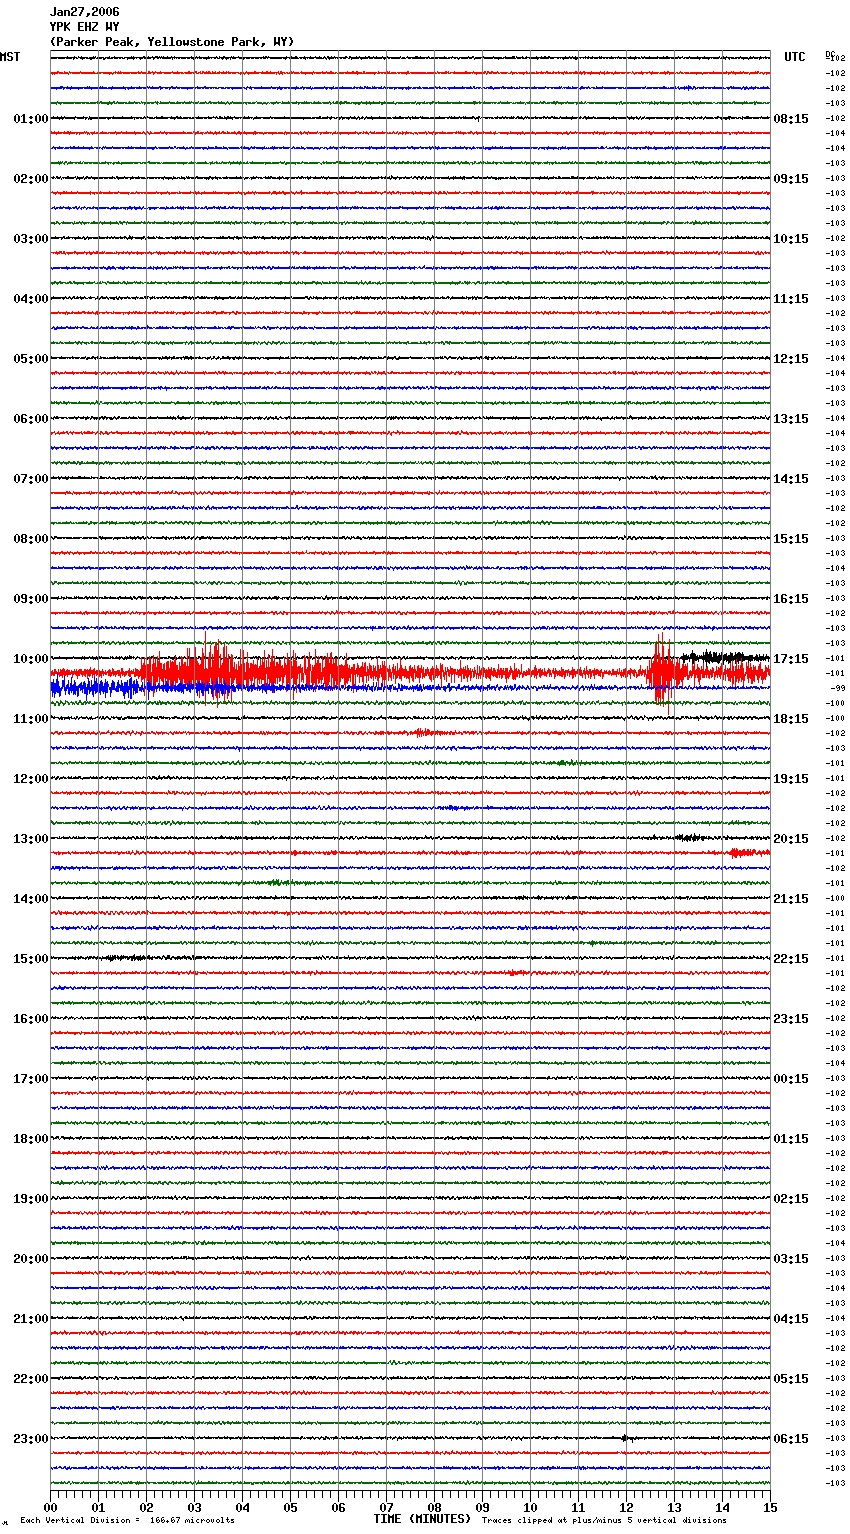Select the 07:00 MST time label
Image resolution: width=850 pixels, height=1534 pixels.
click(31, 479)
